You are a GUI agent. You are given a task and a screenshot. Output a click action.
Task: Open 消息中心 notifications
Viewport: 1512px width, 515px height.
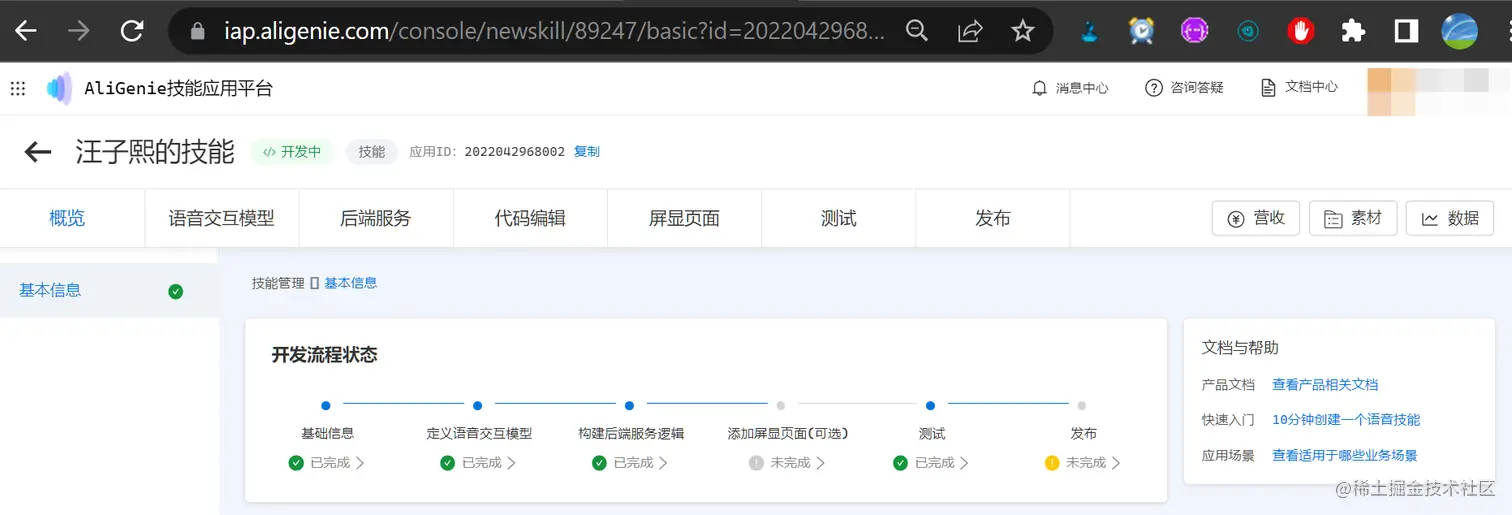click(1070, 88)
